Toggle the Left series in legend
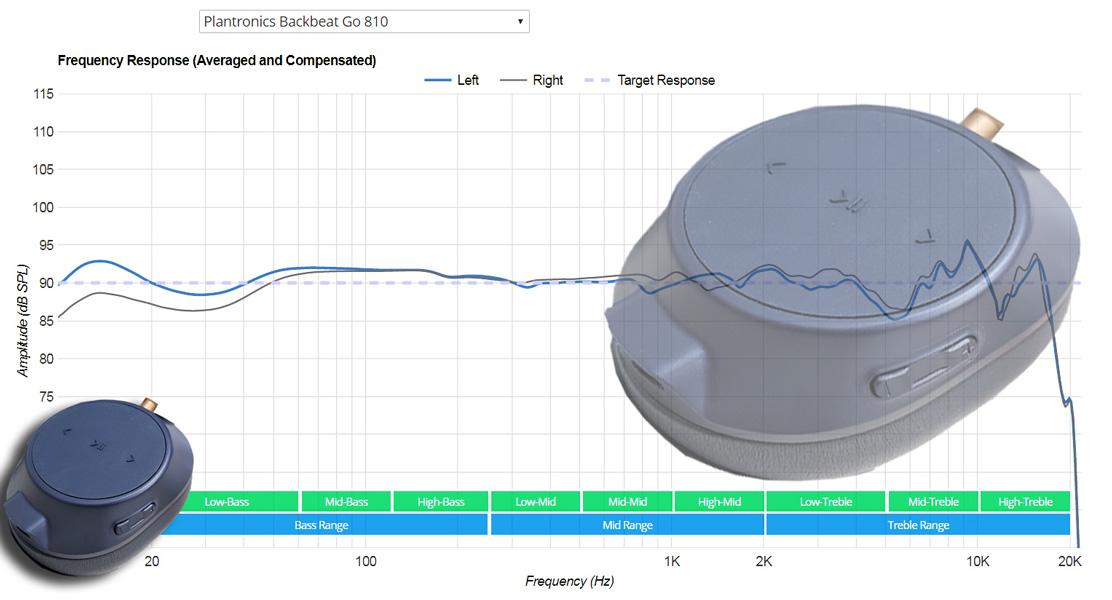This screenshot has height=600, width=1112. point(452,80)
